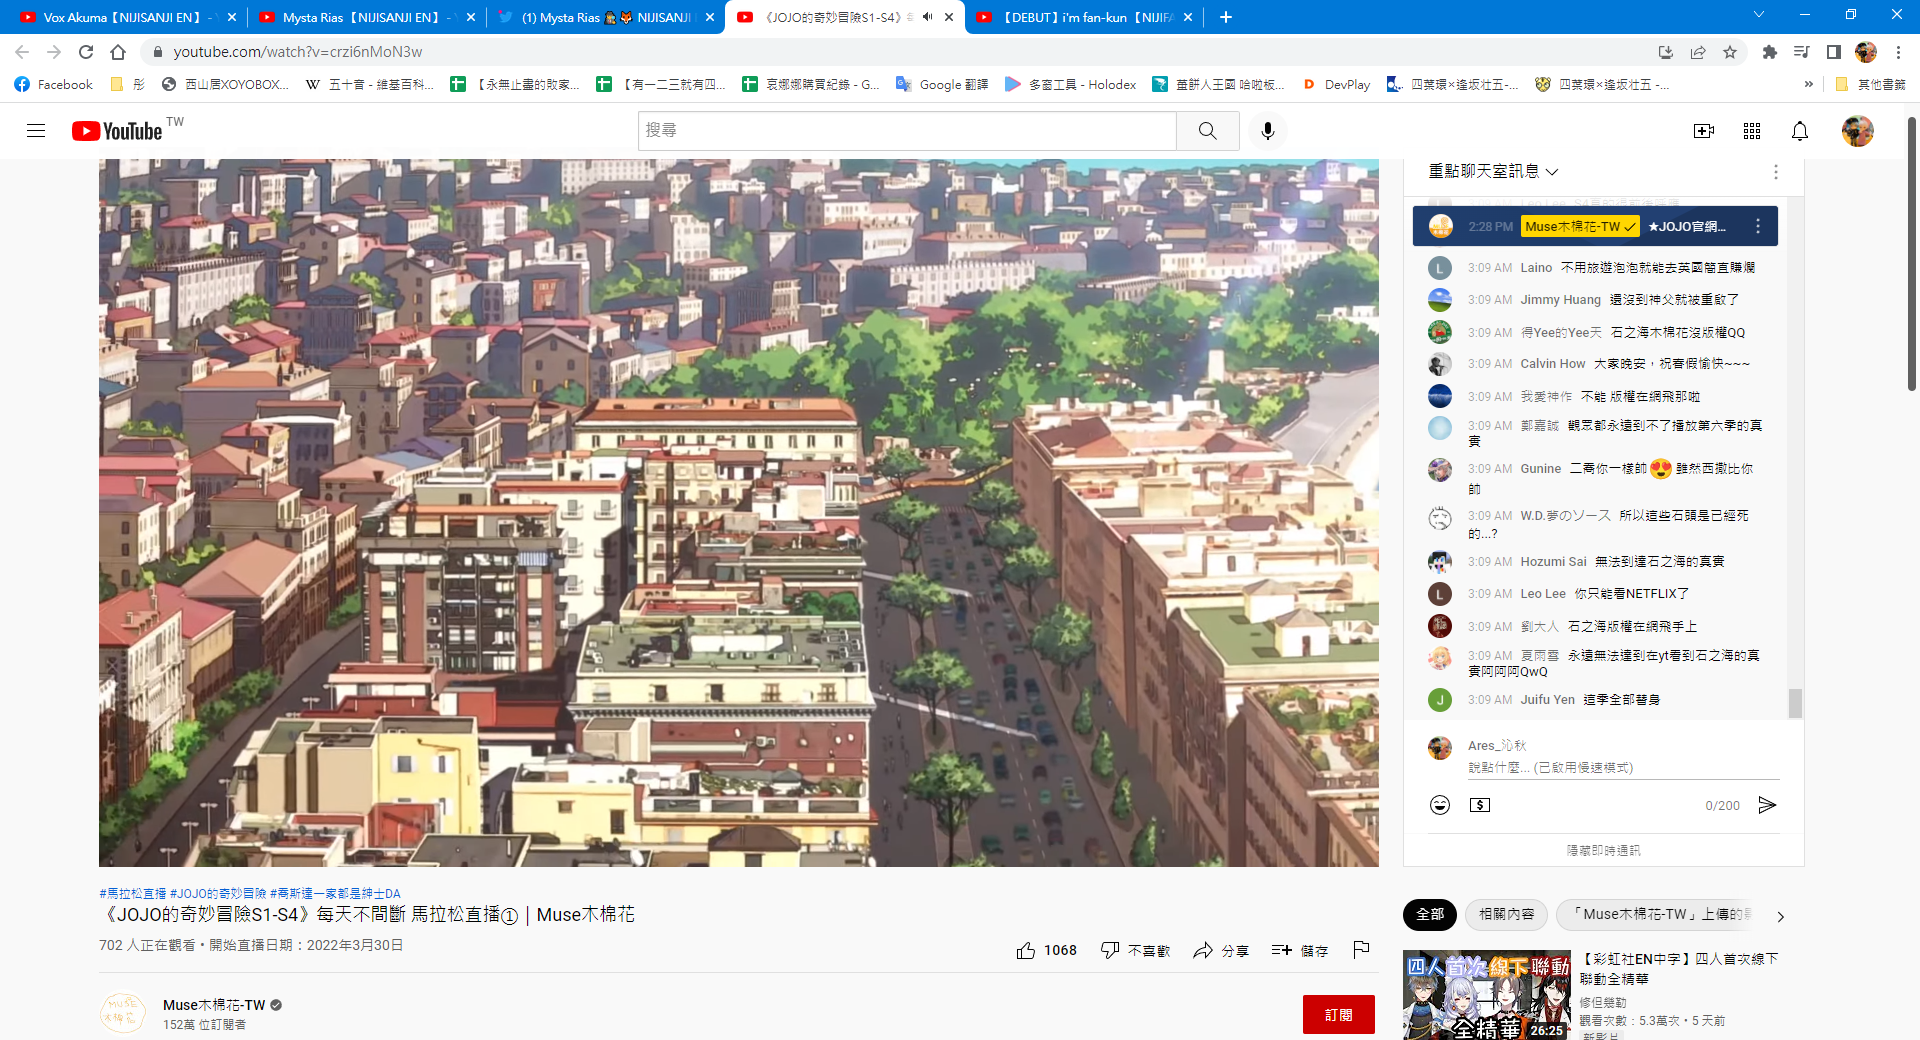
Task: Expand the top chat messages dropdown
Action: click(1493, 172)
